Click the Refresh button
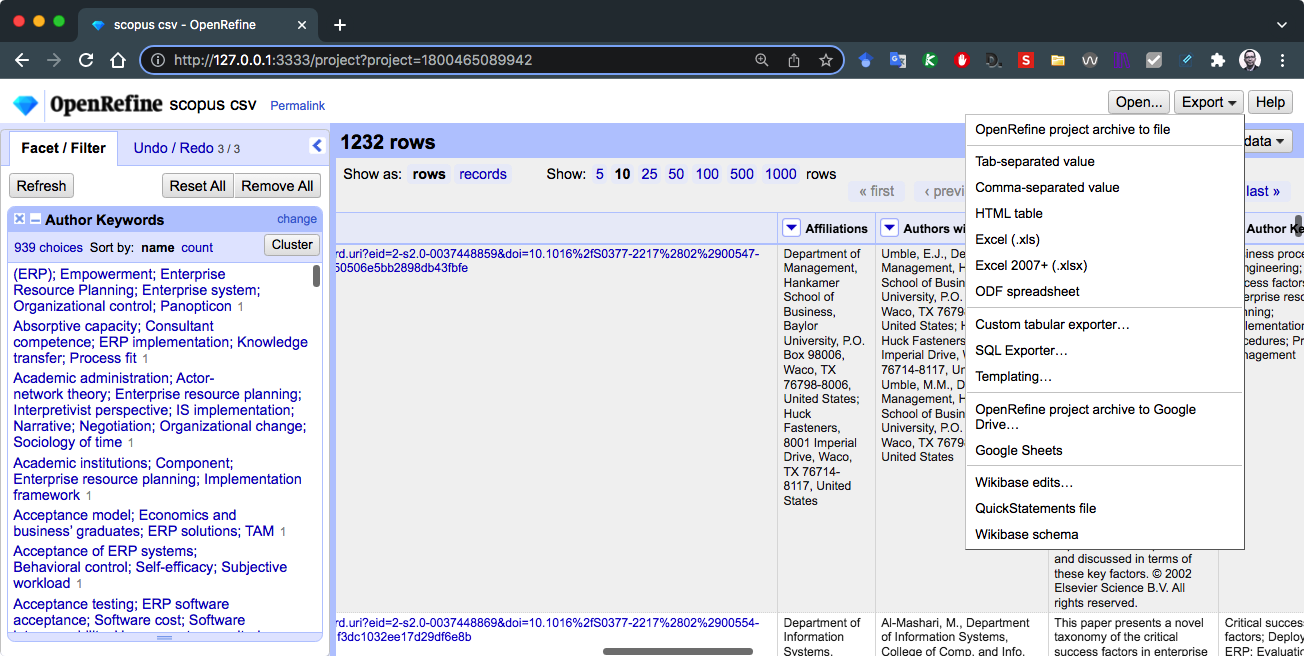Image resolution: width=1304 pixels, height=656 pixels. pyautogui.click(x=41, y=186)
